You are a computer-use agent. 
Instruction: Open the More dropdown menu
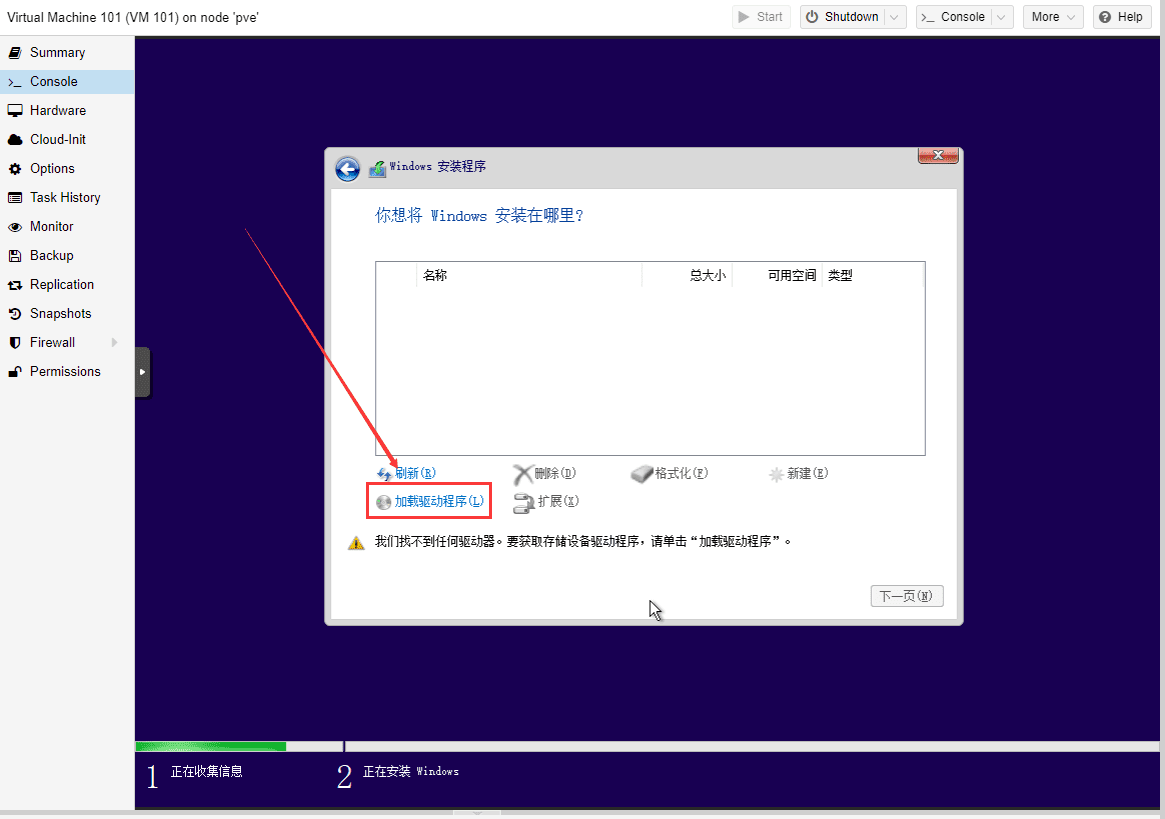(x=1053, y=17)
